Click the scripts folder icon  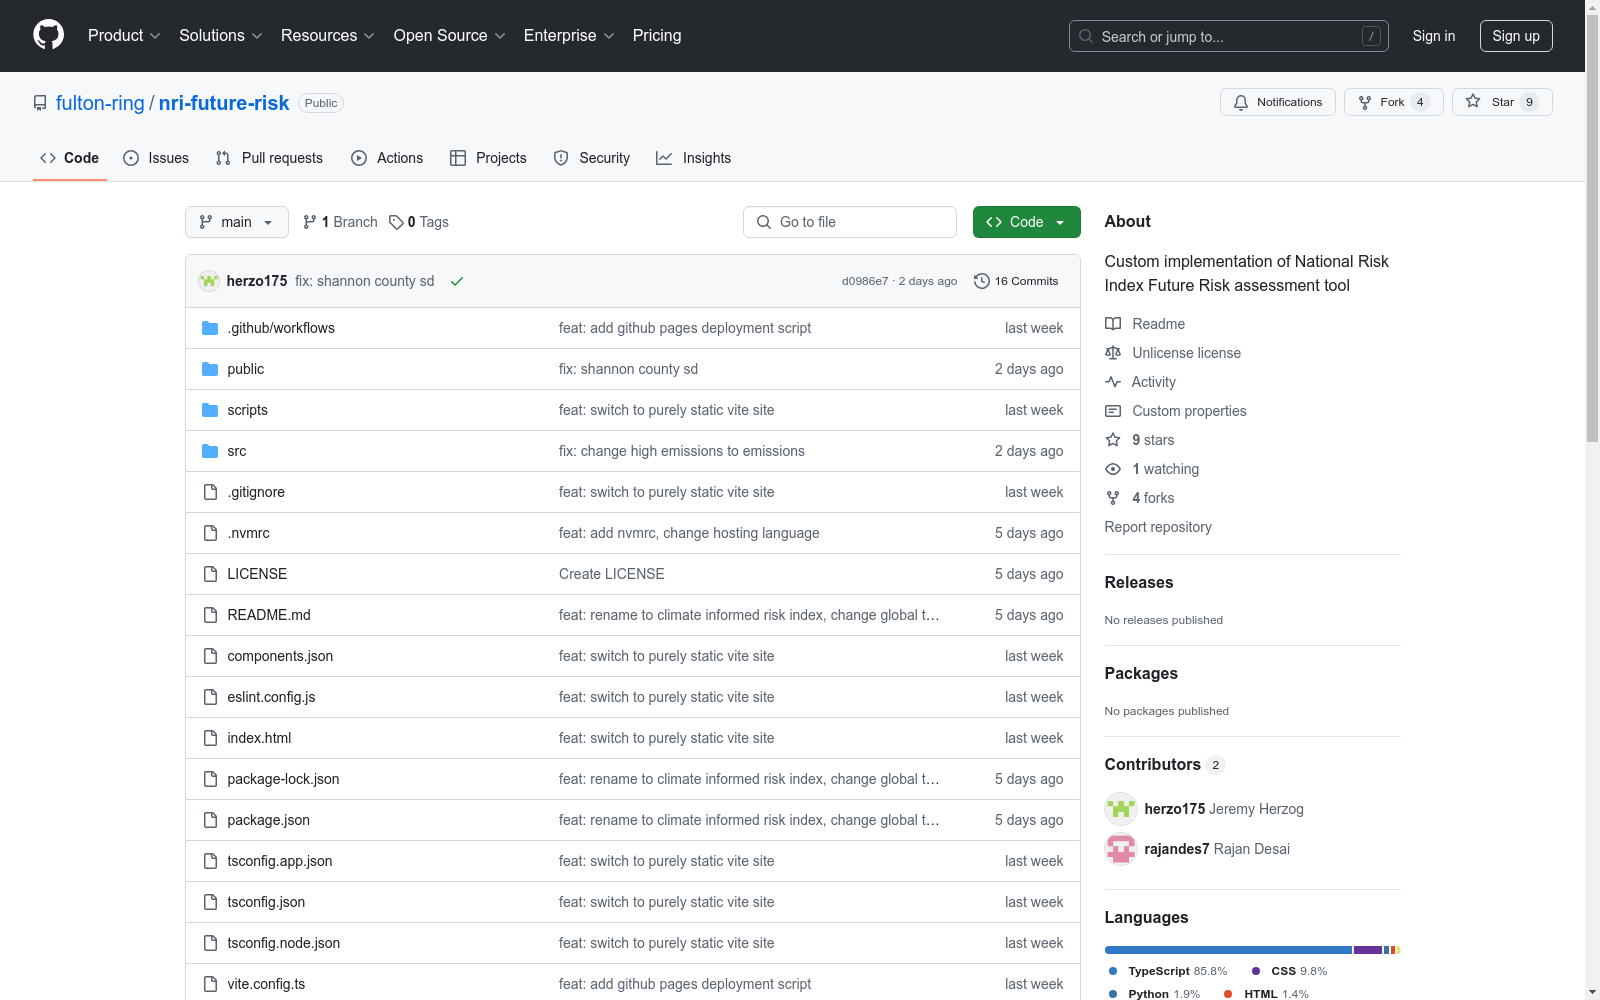pos(210,410)
